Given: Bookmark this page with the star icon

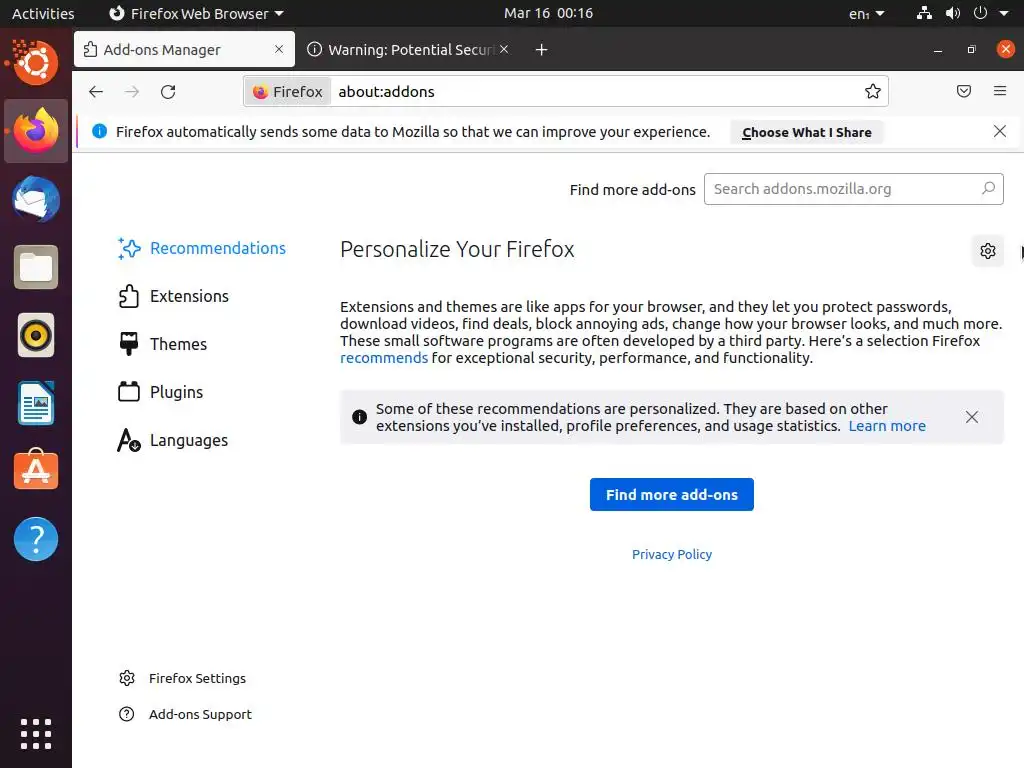Looking at the screenshot, I should (872, 91).
